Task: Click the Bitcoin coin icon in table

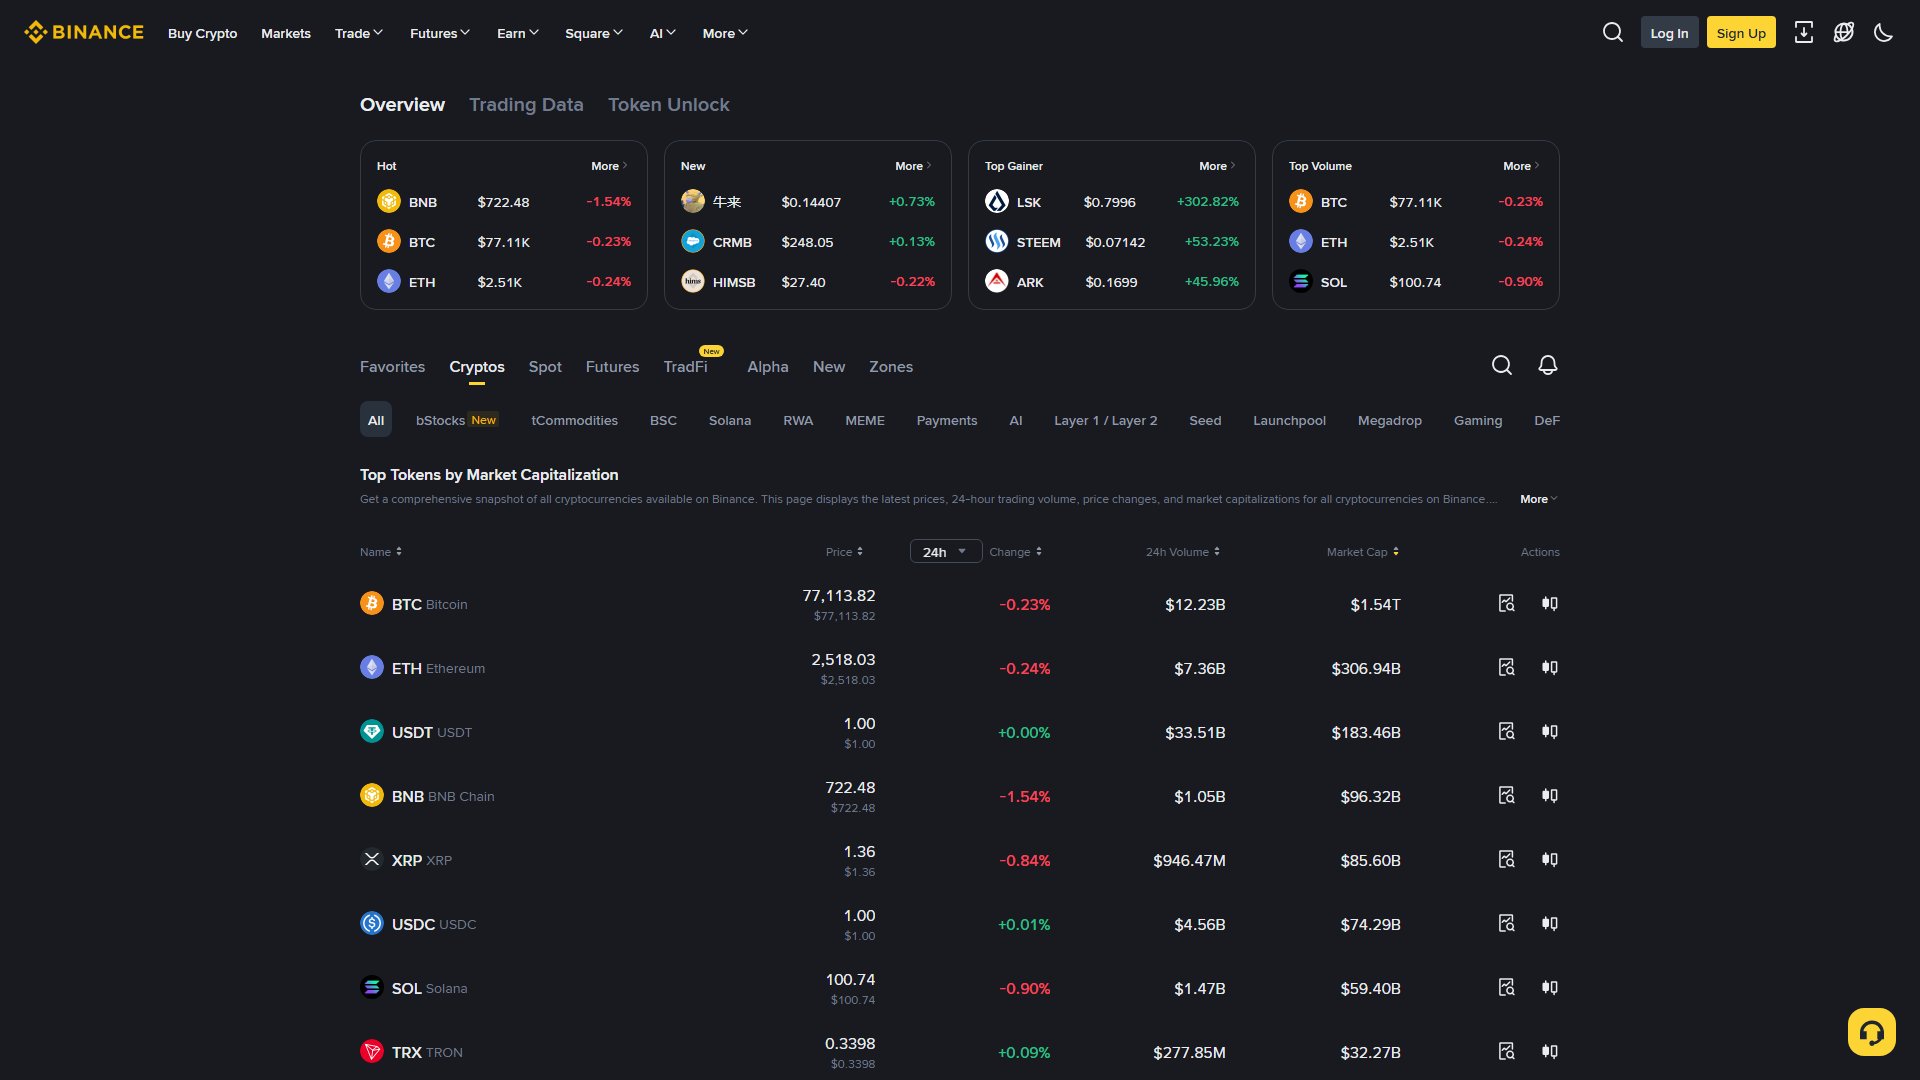Action: tap(372, 603)
